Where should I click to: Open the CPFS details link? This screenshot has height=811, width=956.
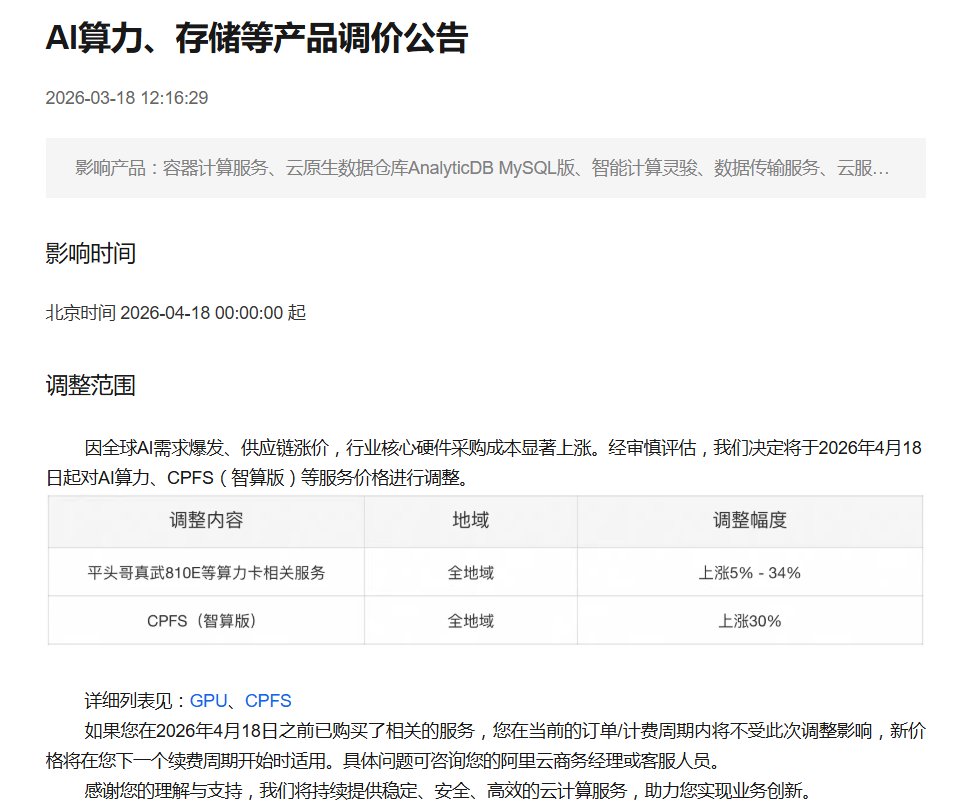268,701
